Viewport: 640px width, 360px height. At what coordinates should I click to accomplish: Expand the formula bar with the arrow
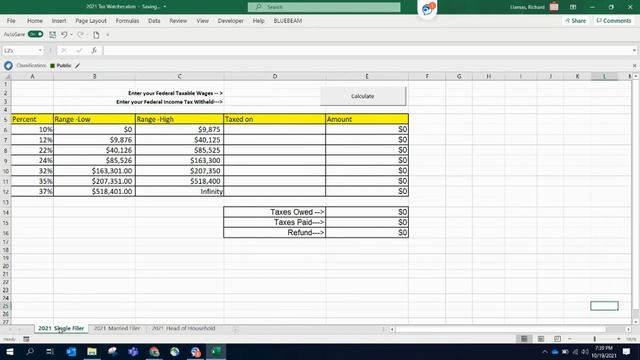point(634,51)
